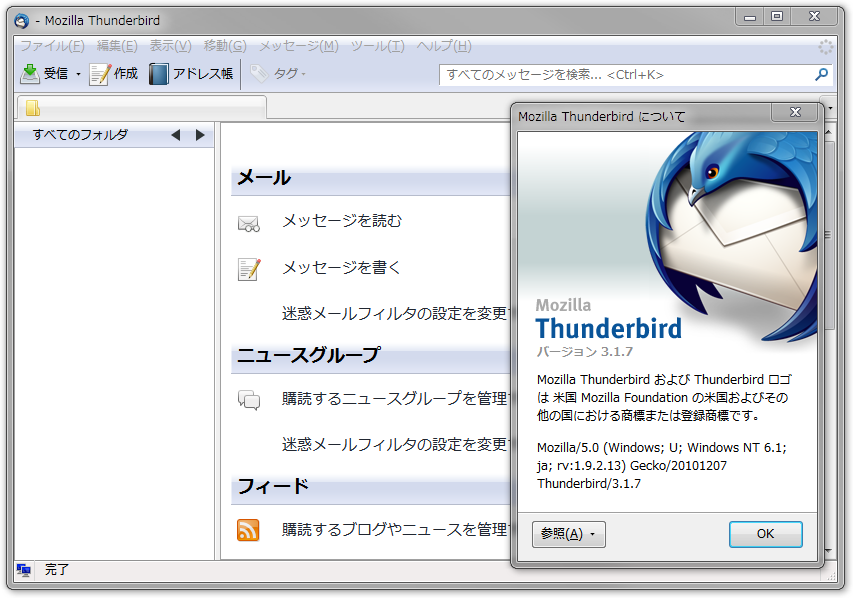853x598 pixels.
Task: Maximize the Thunderbird main window
Action: pos(777,17)
